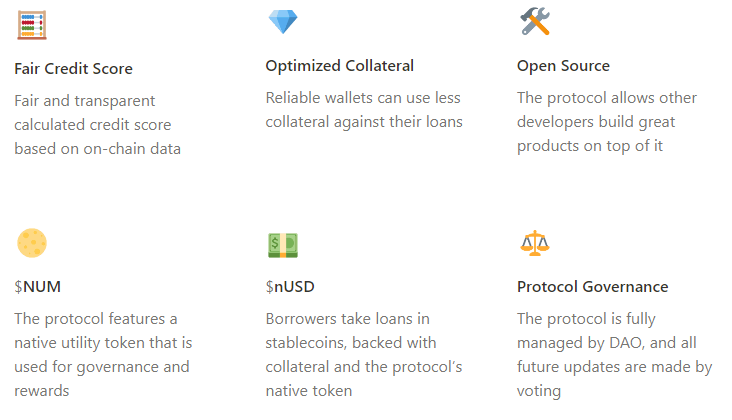
Task: Click the Protocol Governance heading
Action: [592, 287]
